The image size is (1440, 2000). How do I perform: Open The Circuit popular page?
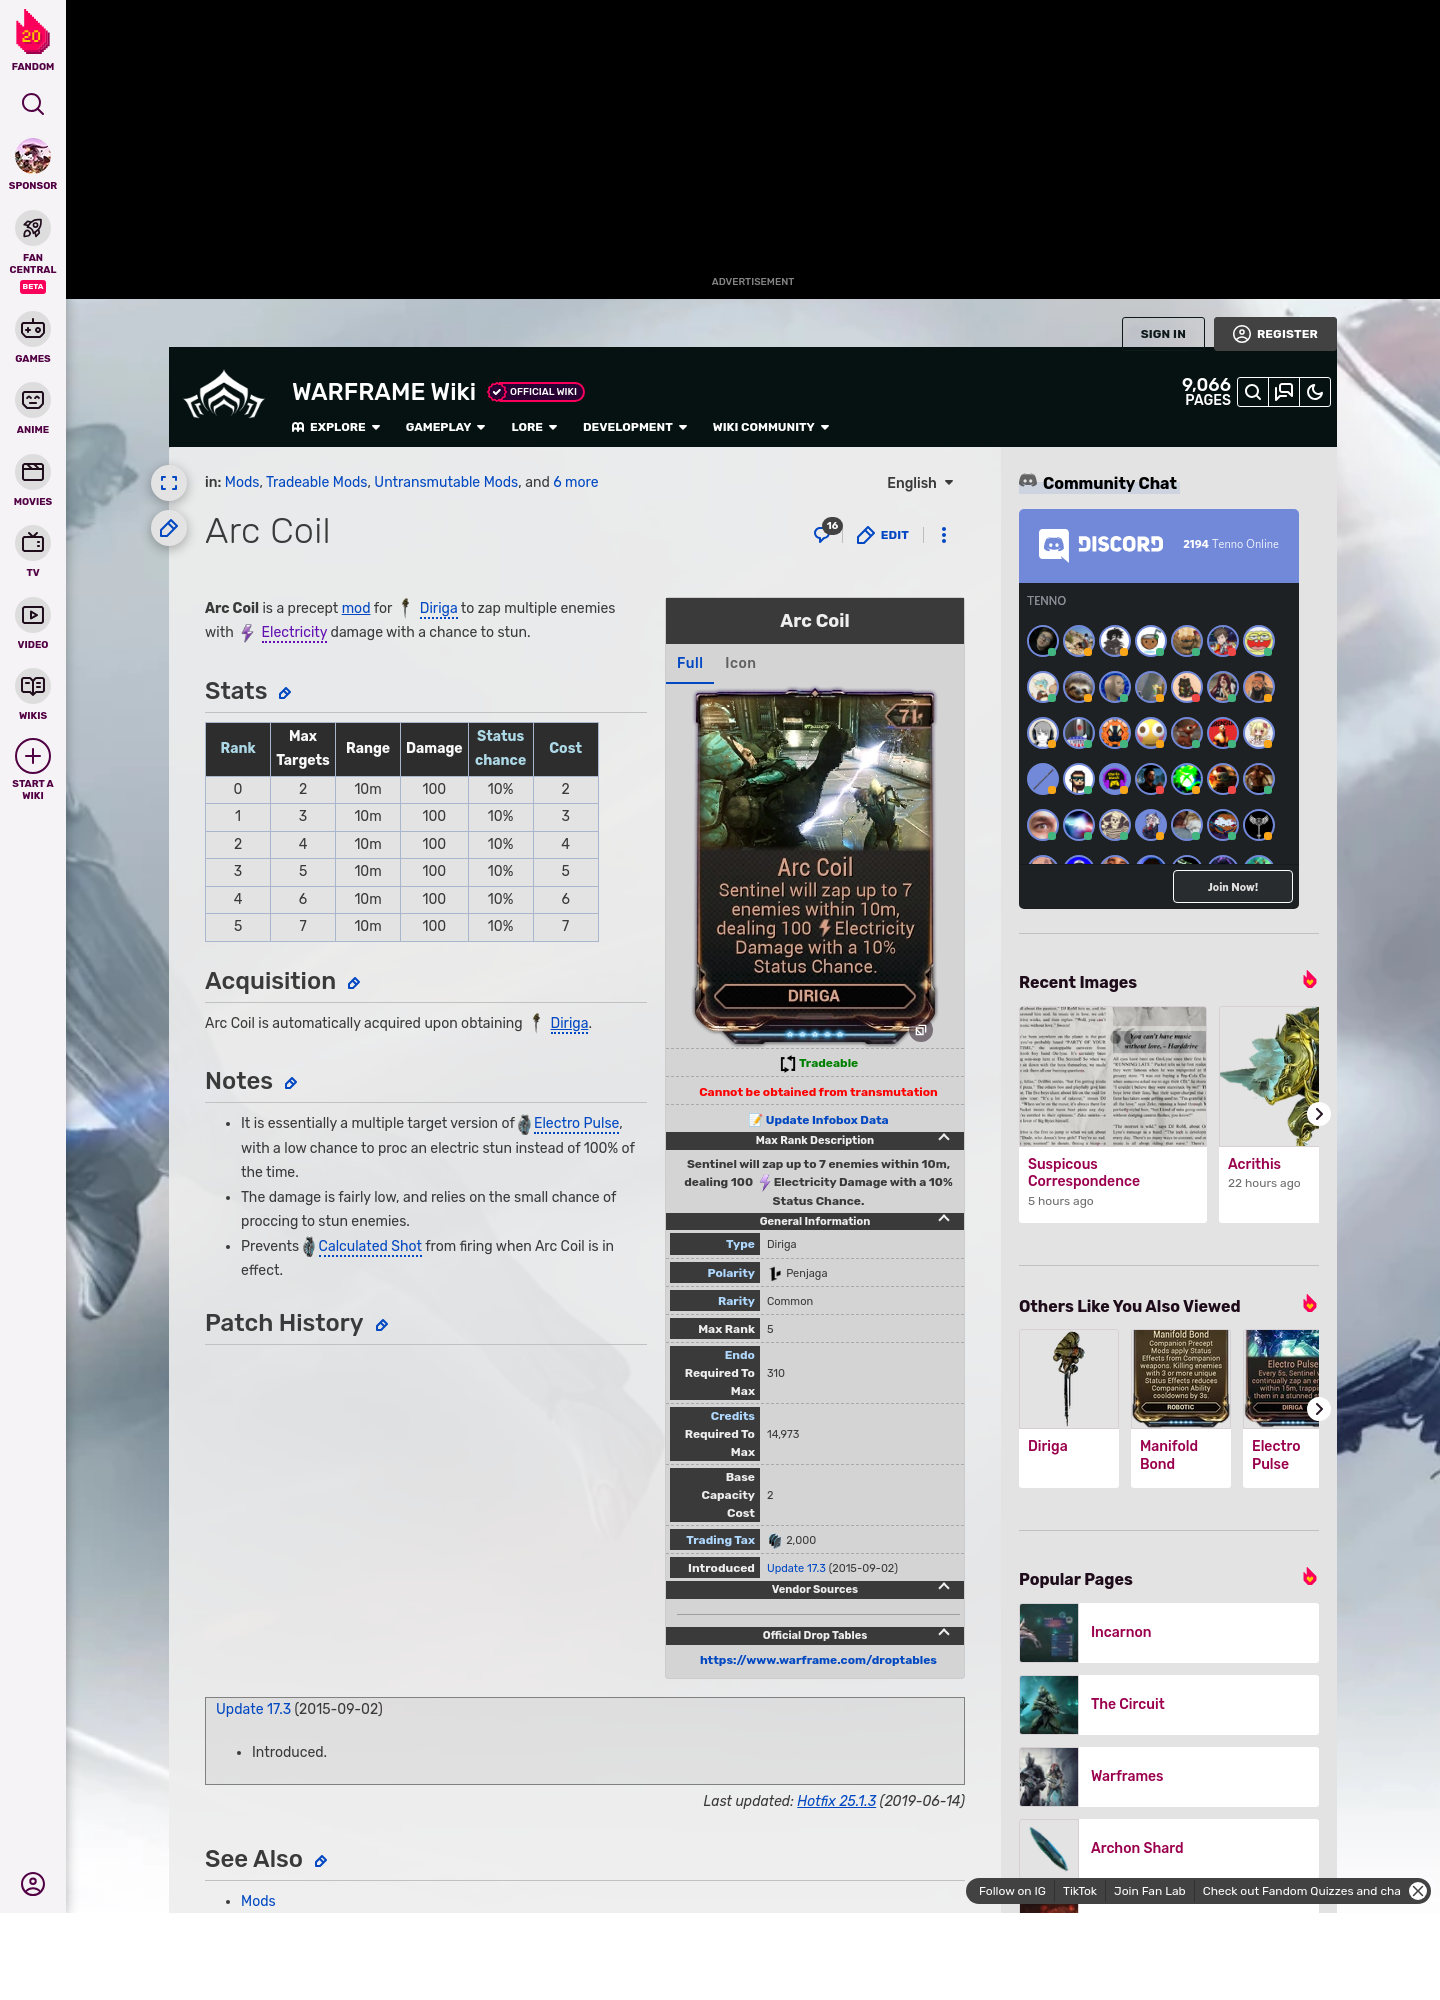[1169, 1704]
